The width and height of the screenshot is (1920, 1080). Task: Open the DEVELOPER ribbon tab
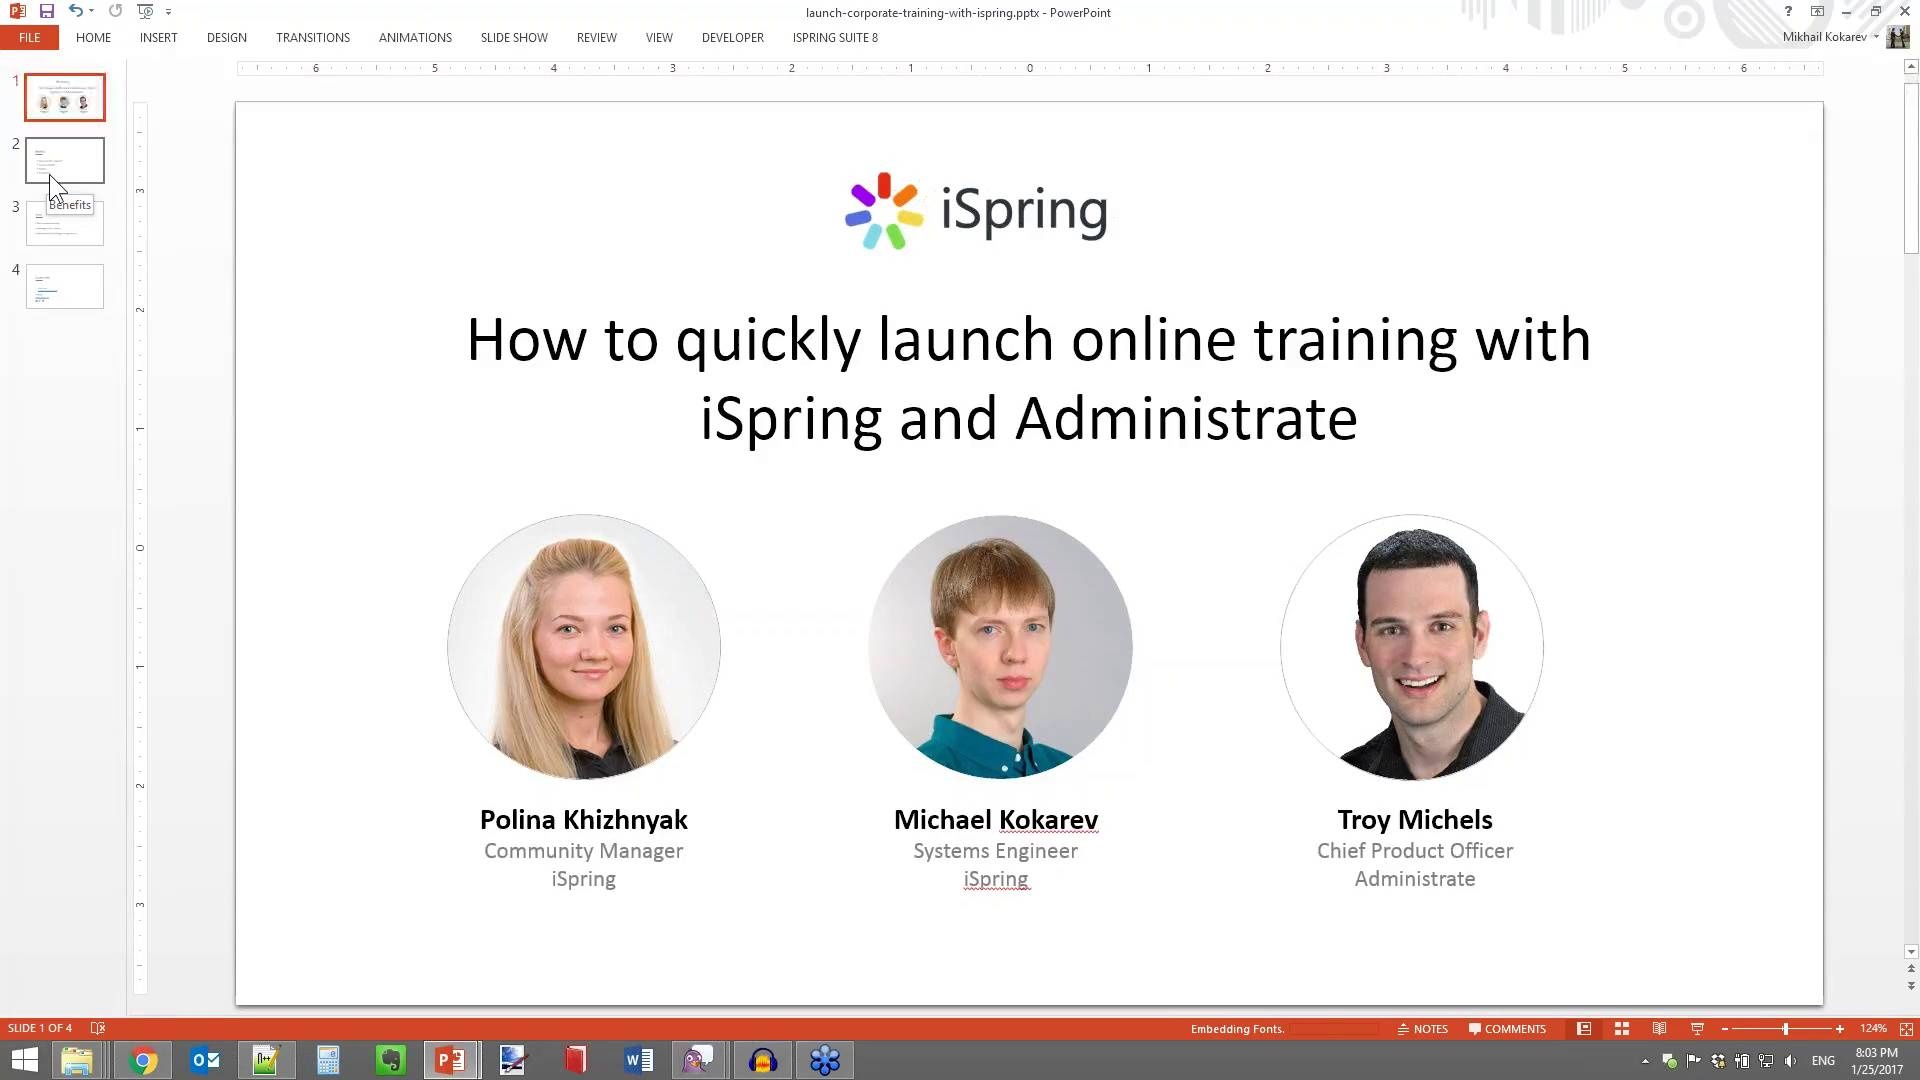tap(732, 37)
